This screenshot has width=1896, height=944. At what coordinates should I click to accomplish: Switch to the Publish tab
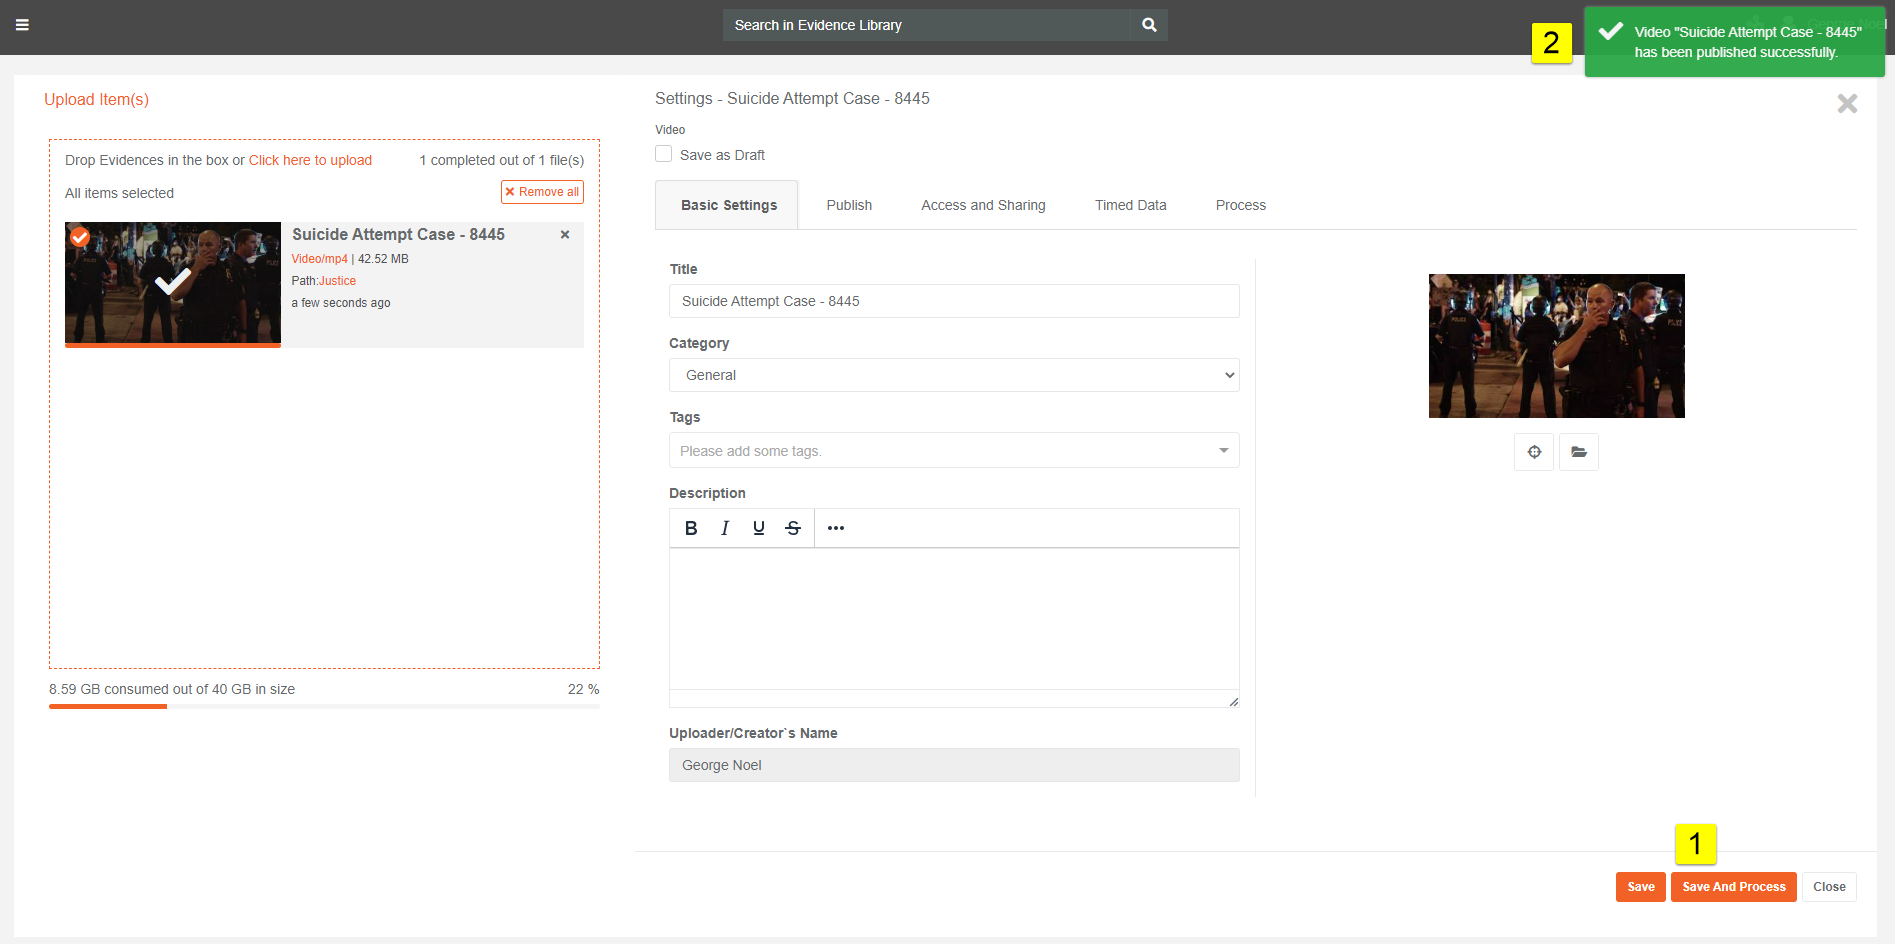click(x=849, y=205)
